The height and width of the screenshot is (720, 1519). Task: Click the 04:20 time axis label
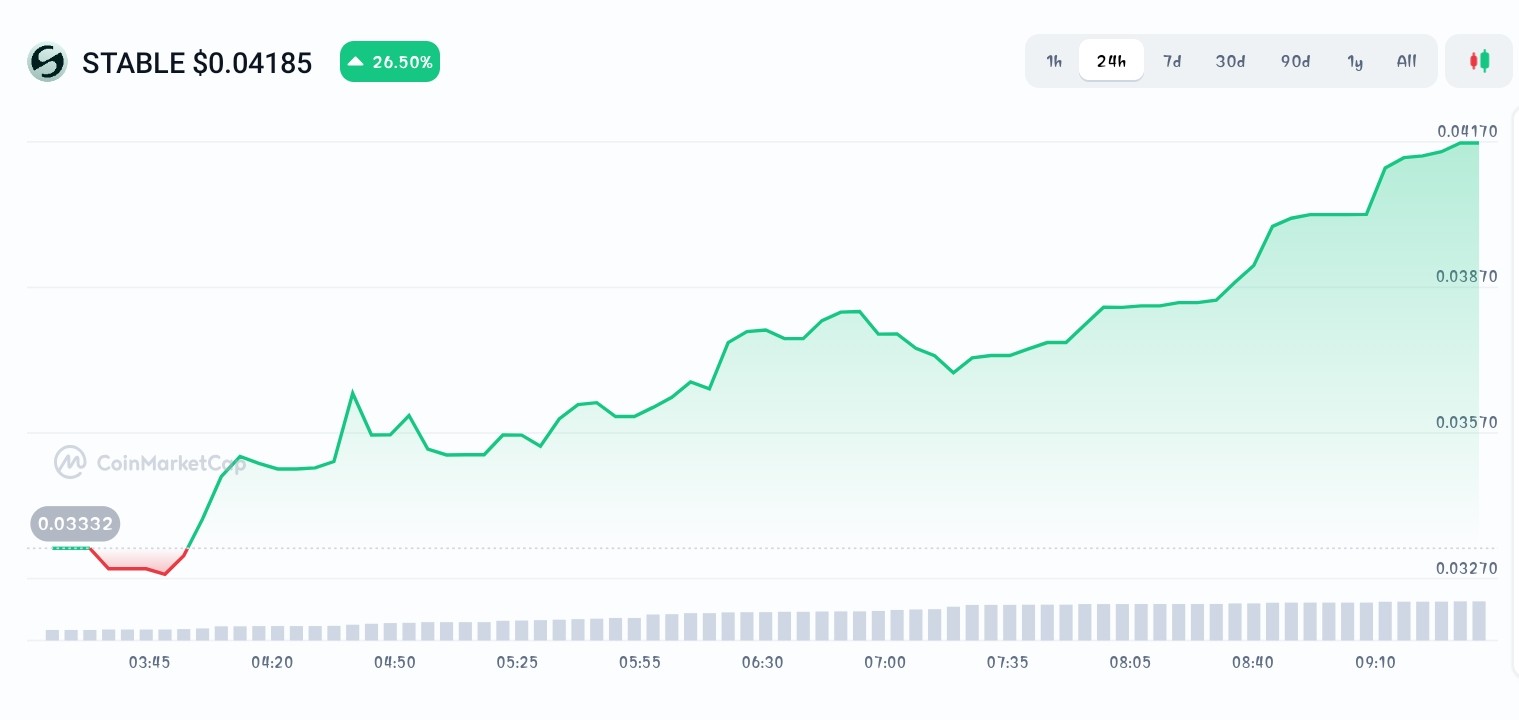272,662
